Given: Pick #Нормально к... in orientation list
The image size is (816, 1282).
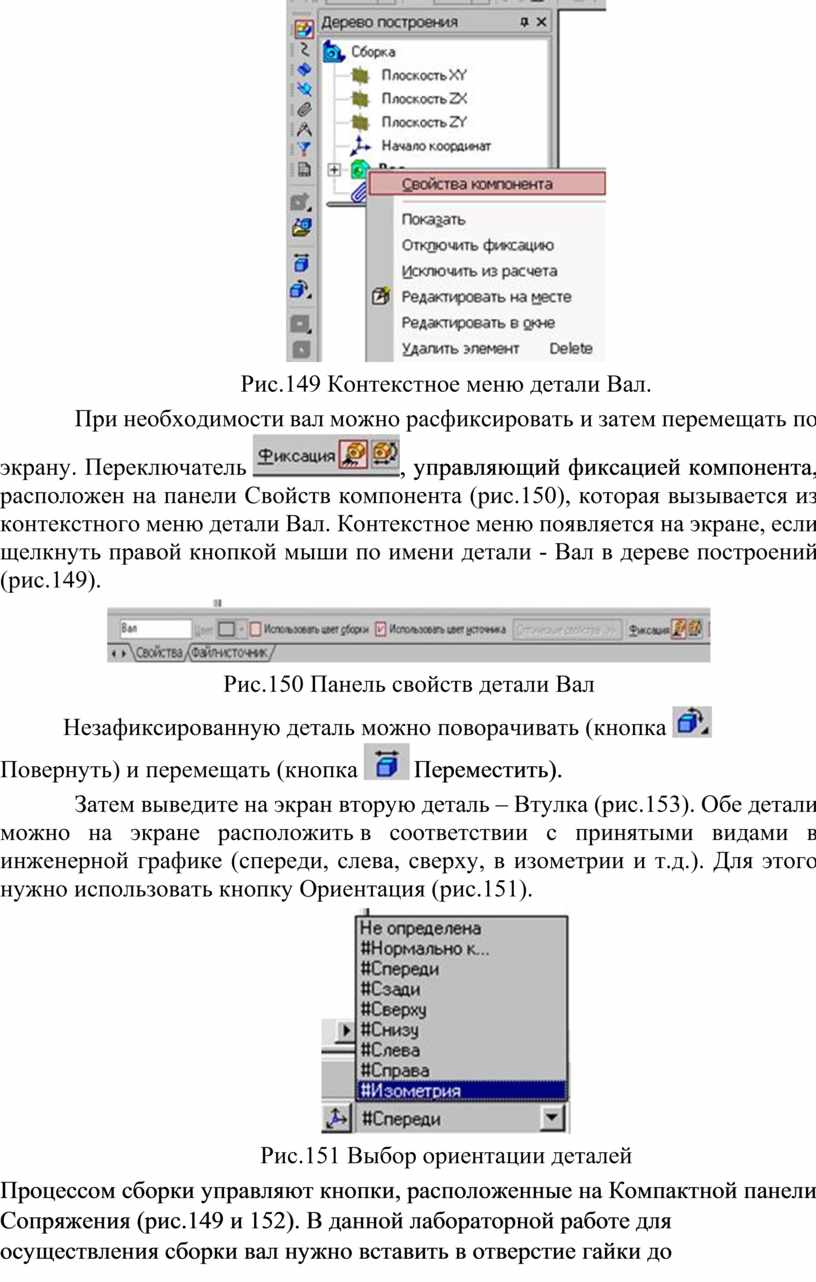Looking at the screenshot, I should click(462, 948).
